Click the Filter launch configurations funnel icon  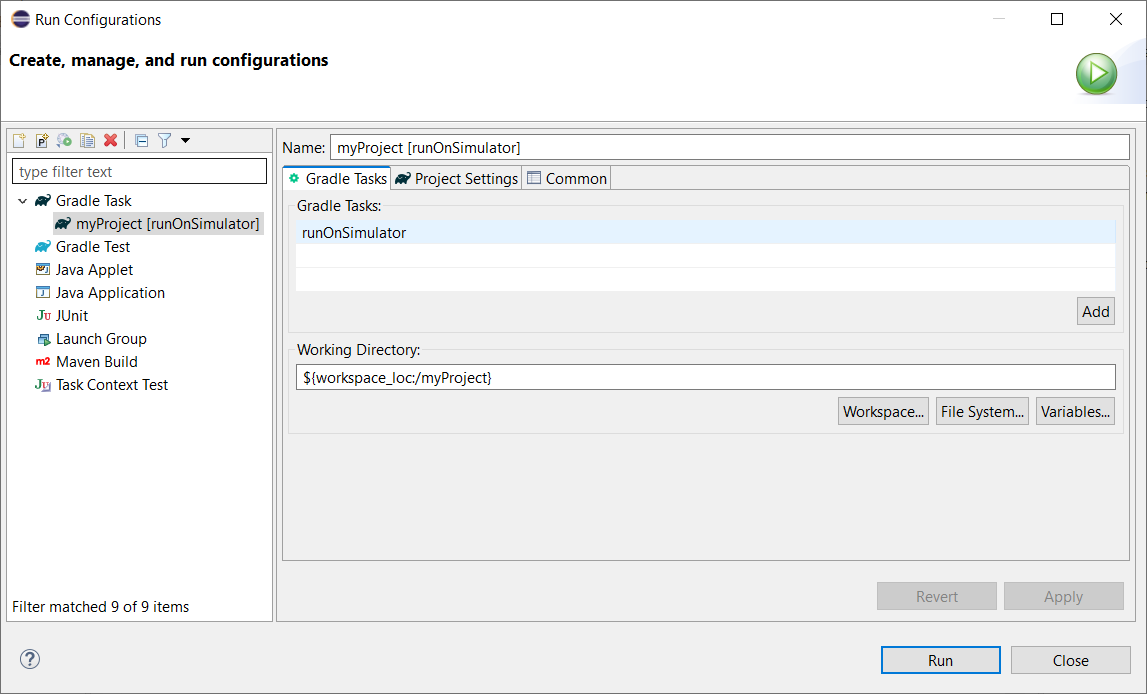pyautogui.click(x=165, y=141)
